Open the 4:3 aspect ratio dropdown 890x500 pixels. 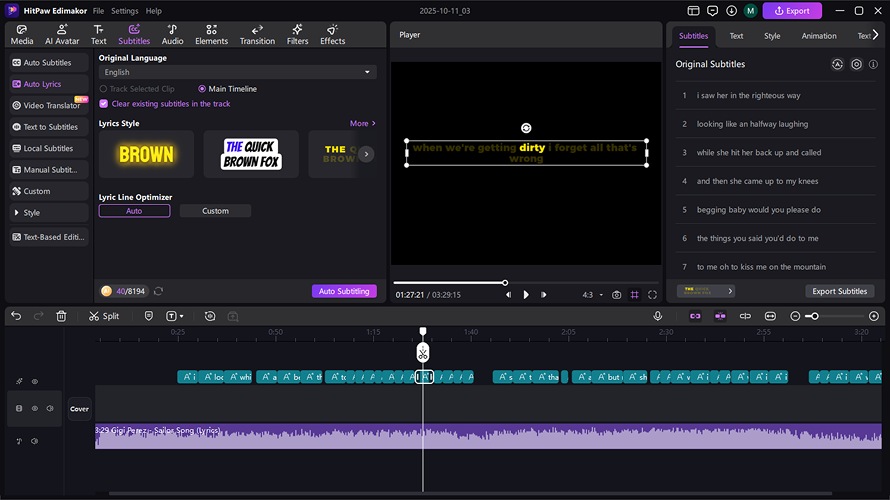coord(591,295)
